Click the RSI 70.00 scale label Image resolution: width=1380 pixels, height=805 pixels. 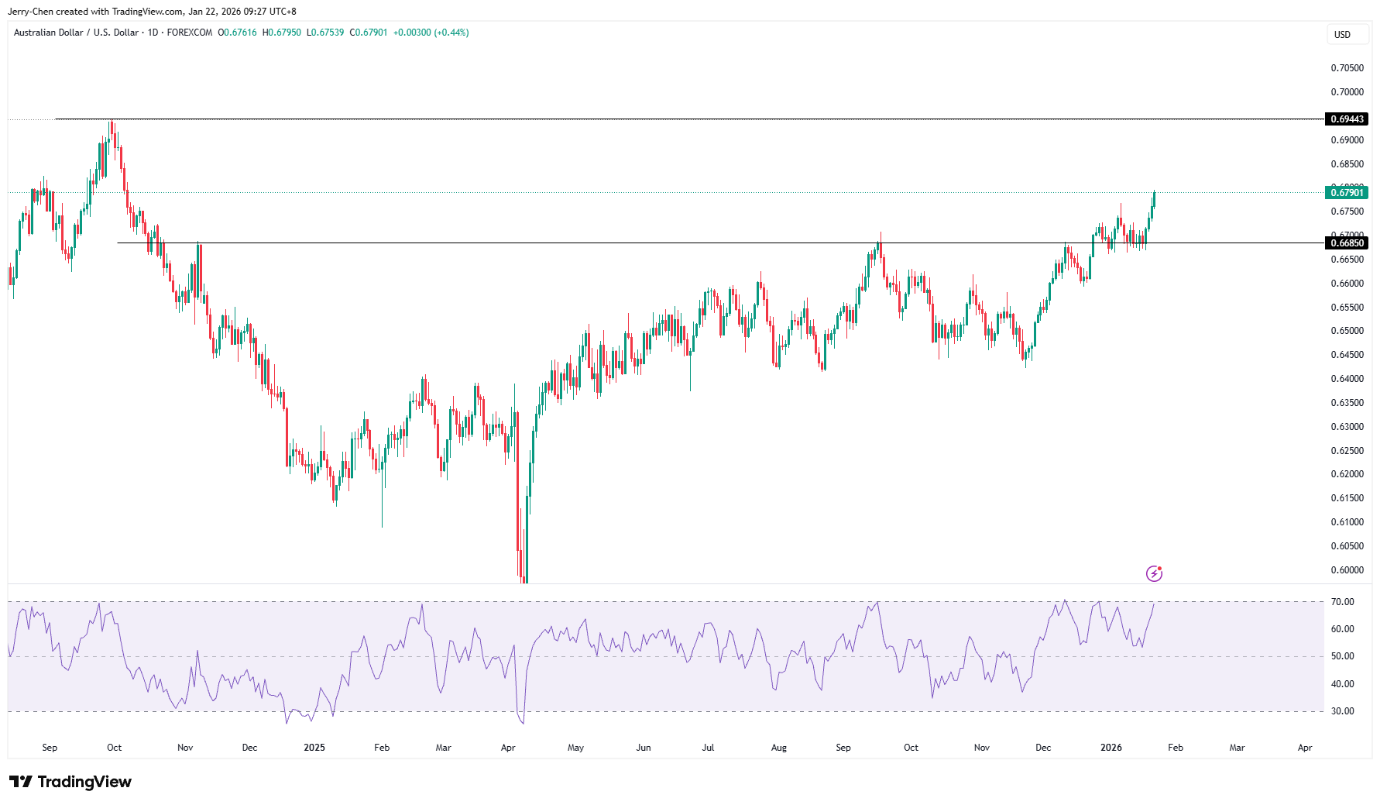1343,602
